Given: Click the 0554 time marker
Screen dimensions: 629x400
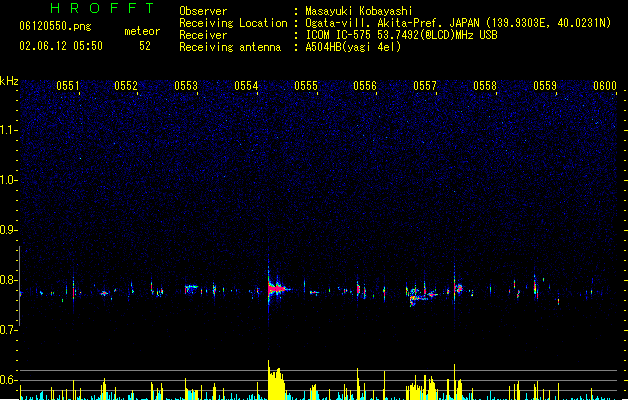Looking at the screenshot, I should point(246,86).
